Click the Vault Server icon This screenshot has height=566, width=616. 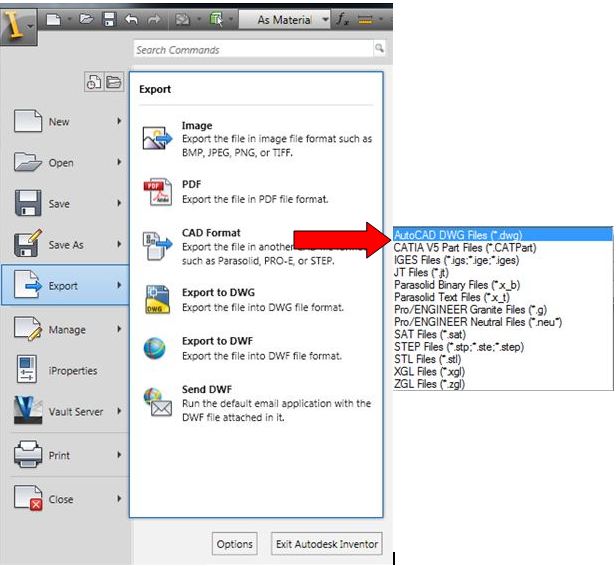pyautogui.click(x=28, y=410)
